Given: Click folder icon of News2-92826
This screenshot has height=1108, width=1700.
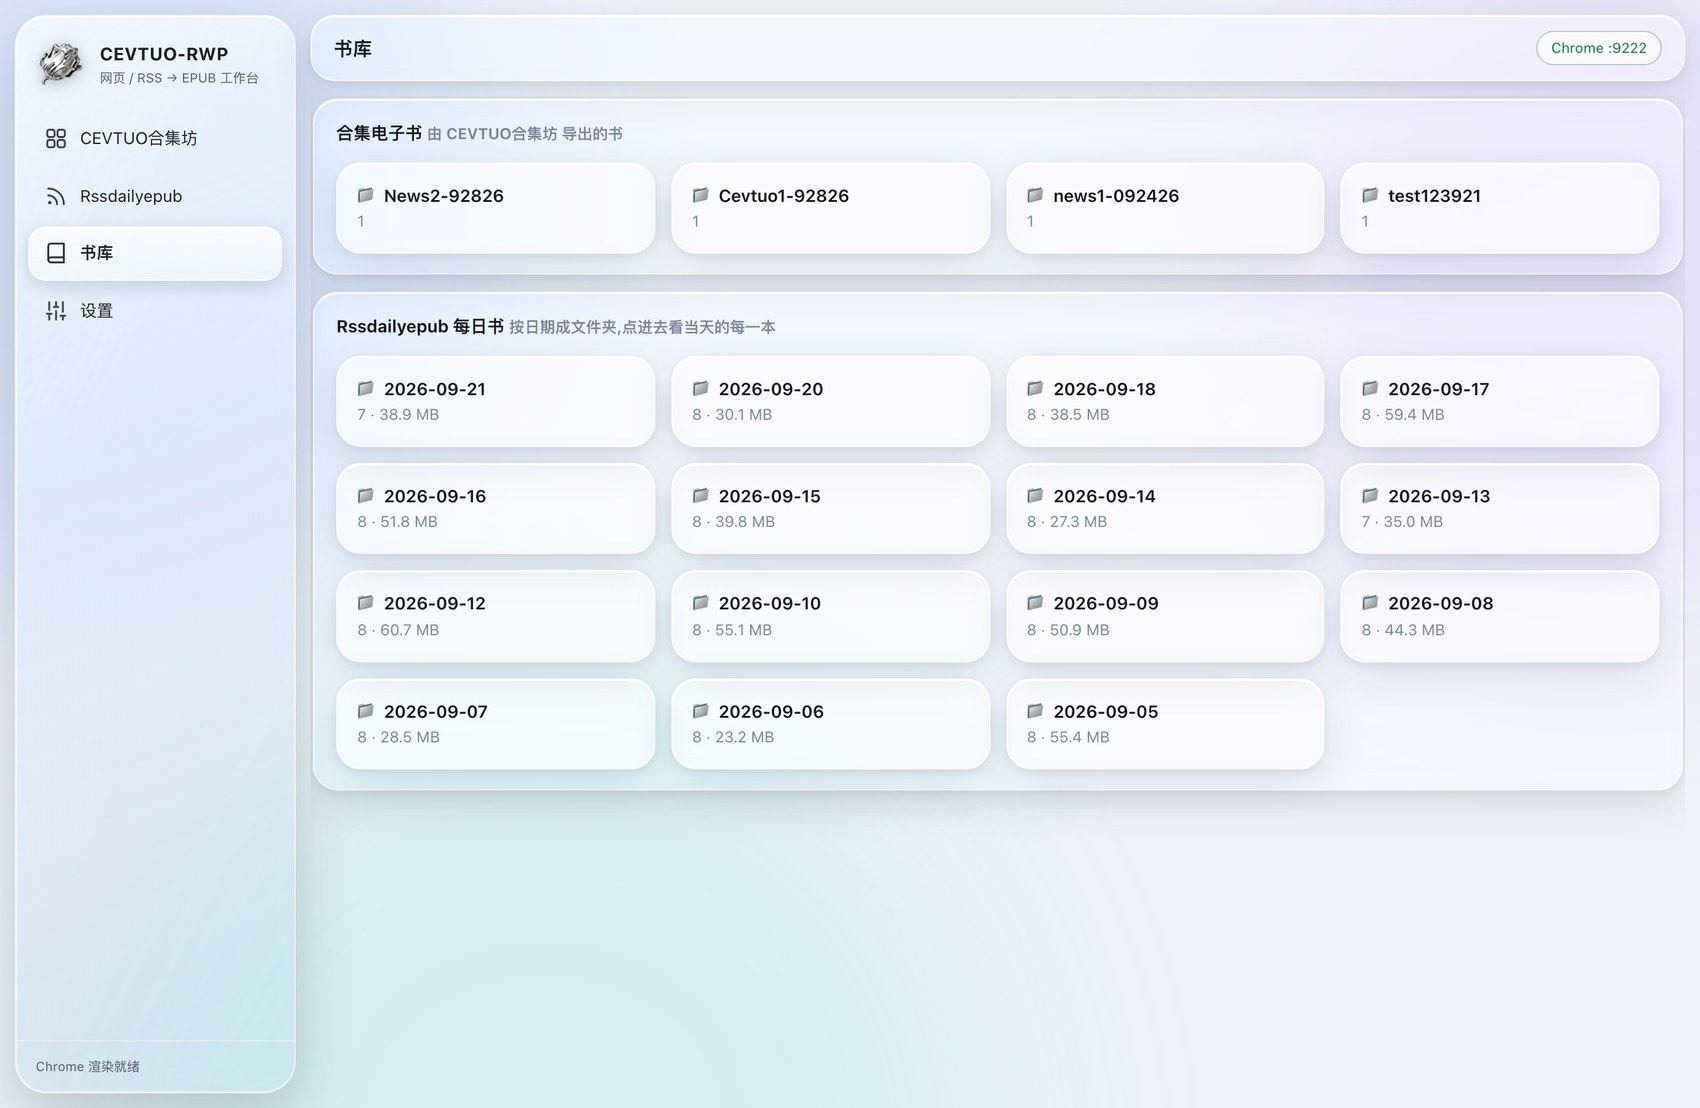Looking at the screenshot, I should 366,195.
